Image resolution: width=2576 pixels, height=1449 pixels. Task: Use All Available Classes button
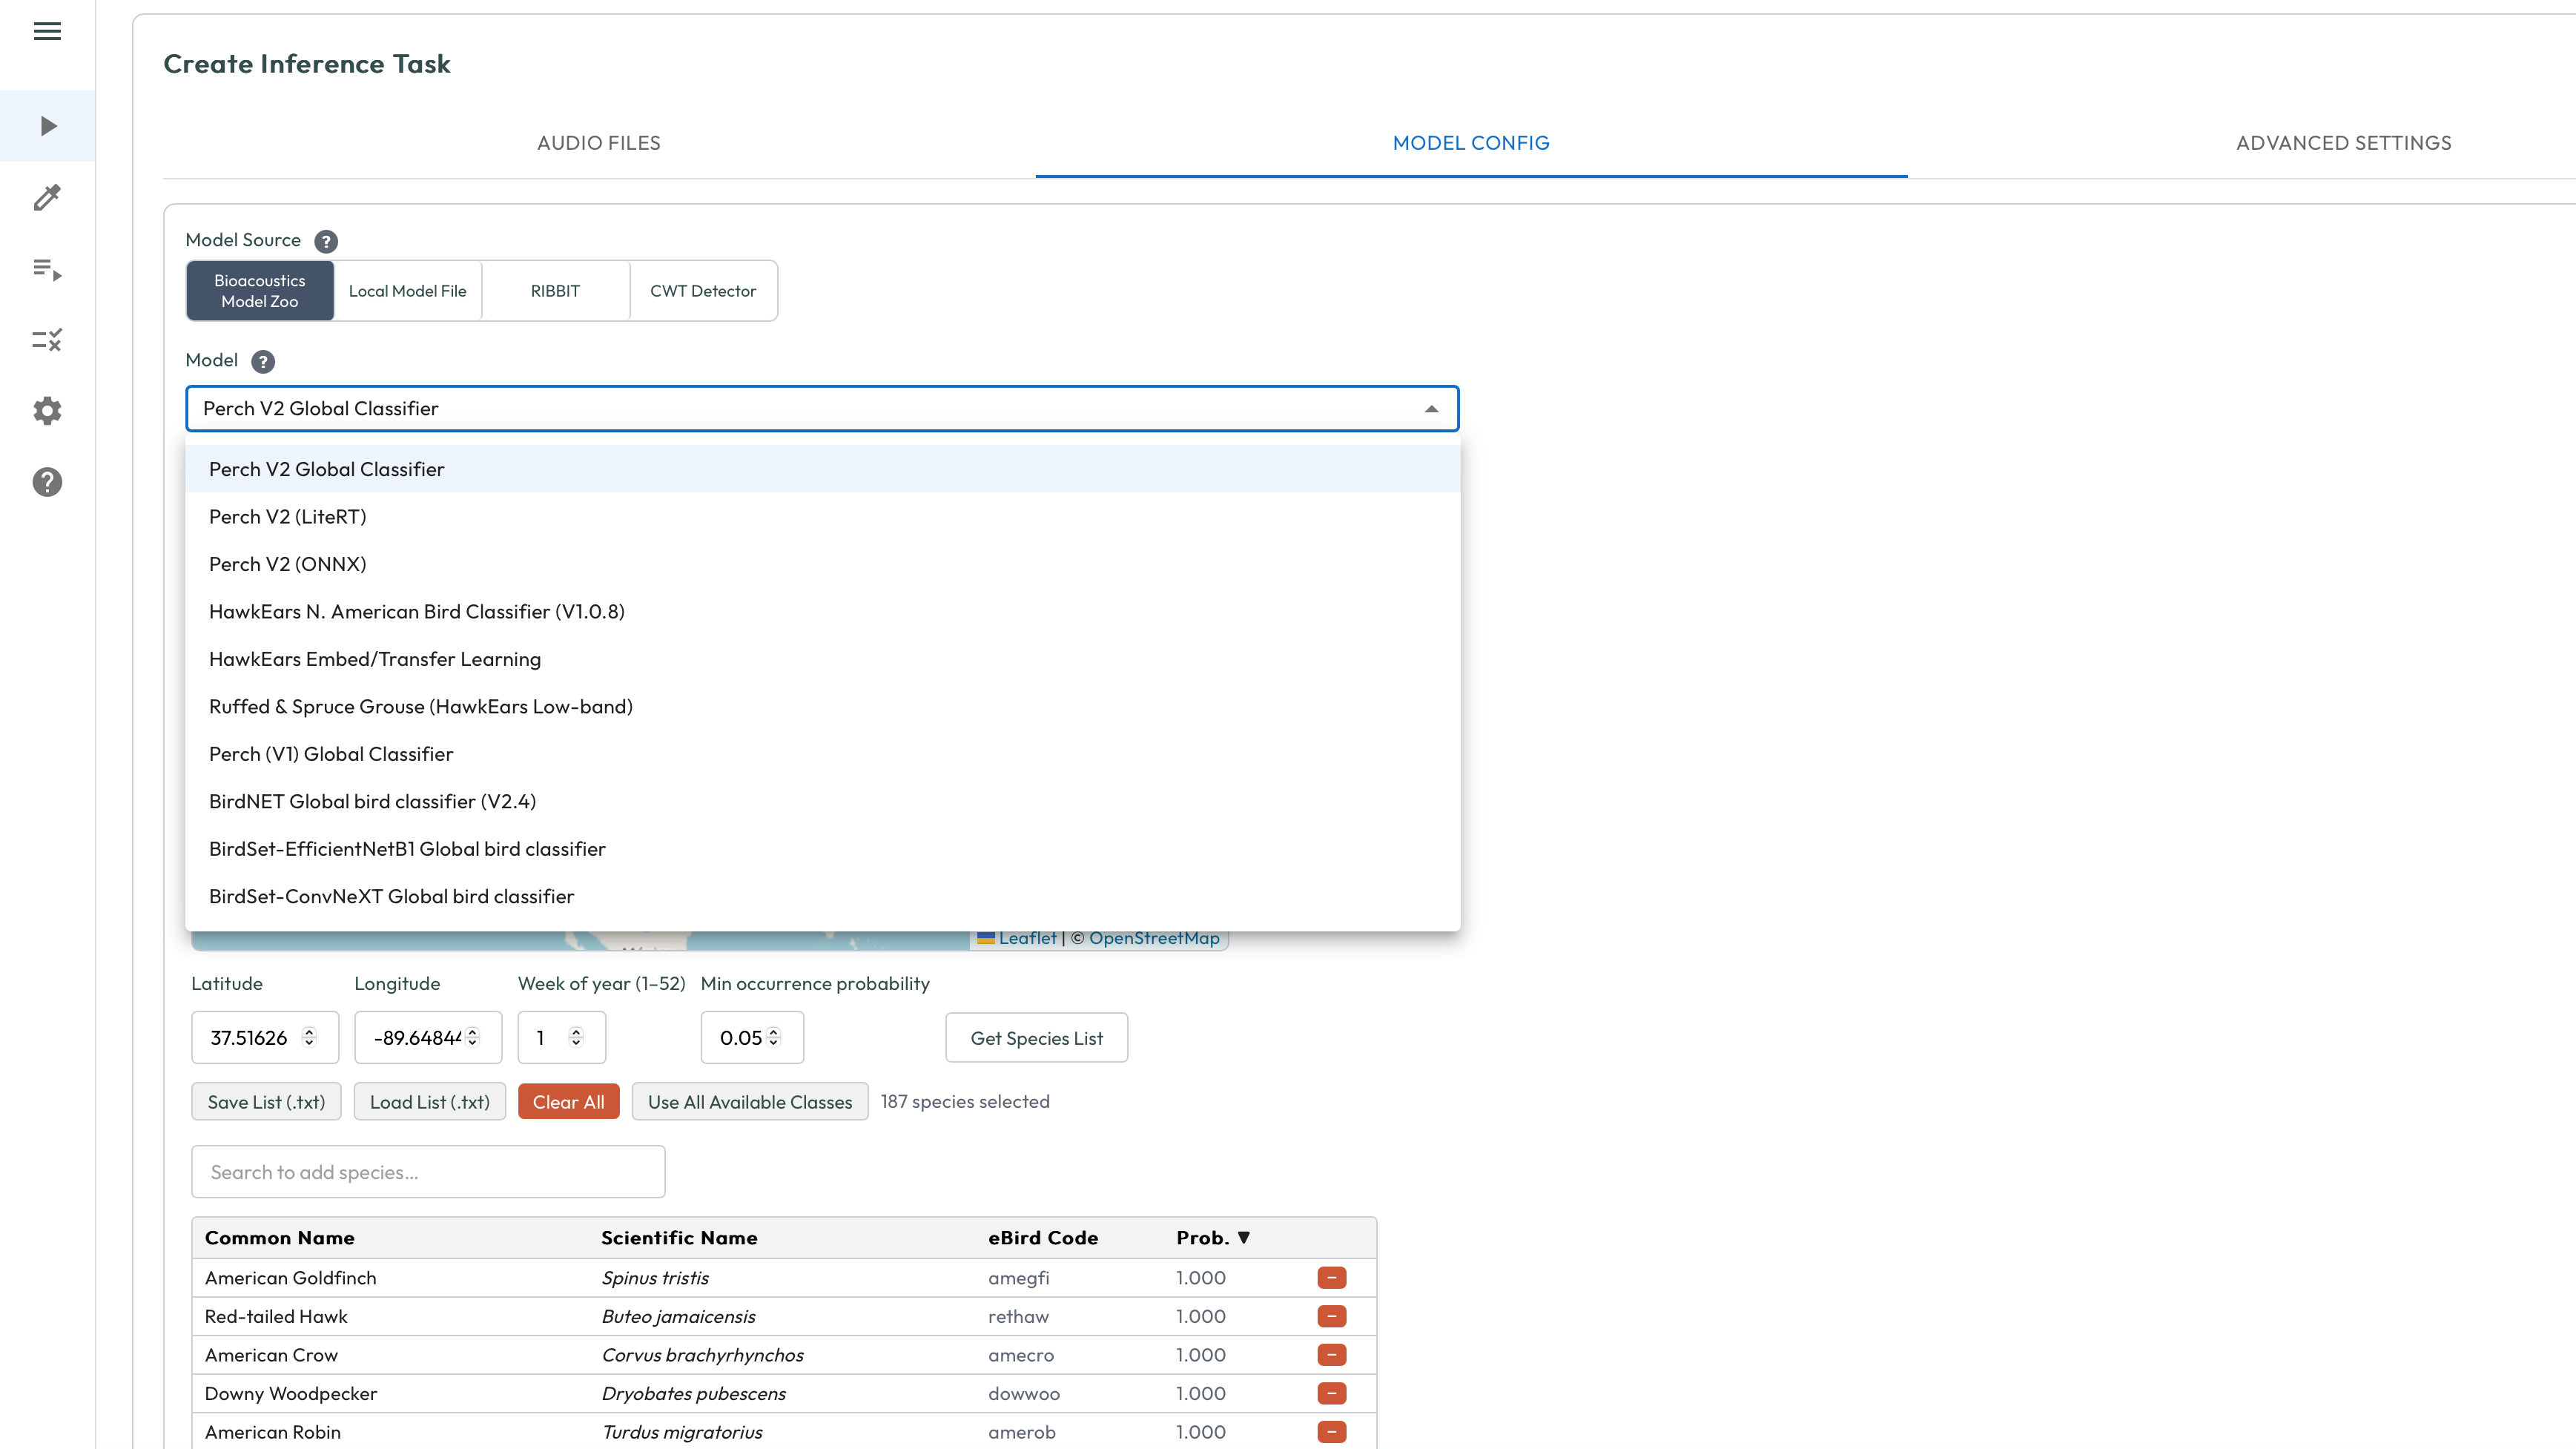click(x=750, y=1102)
